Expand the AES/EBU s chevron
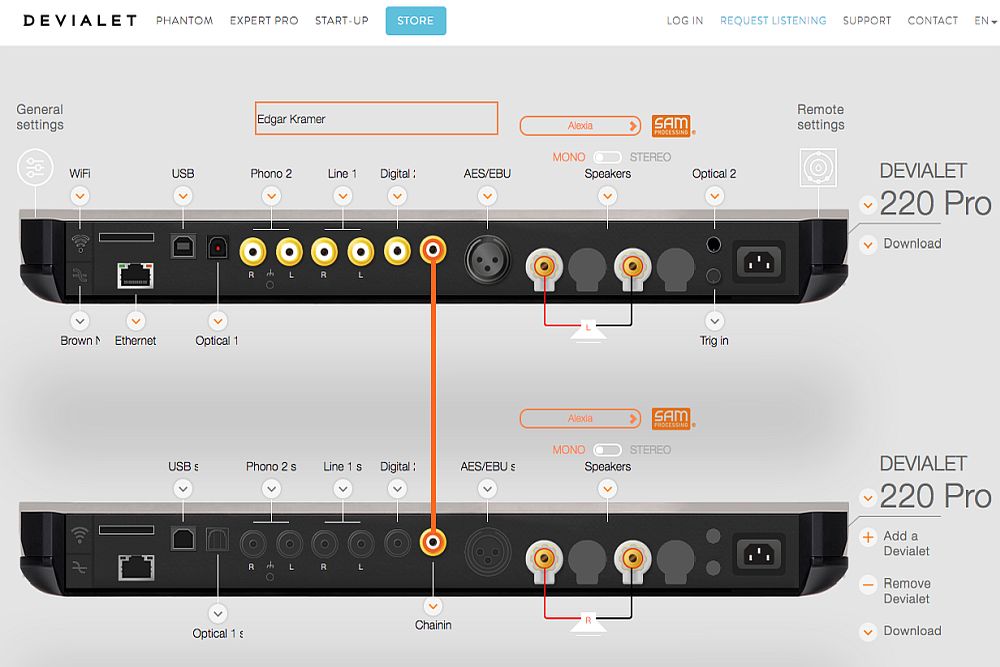1000x667 pixels. [x=487, y=488]
